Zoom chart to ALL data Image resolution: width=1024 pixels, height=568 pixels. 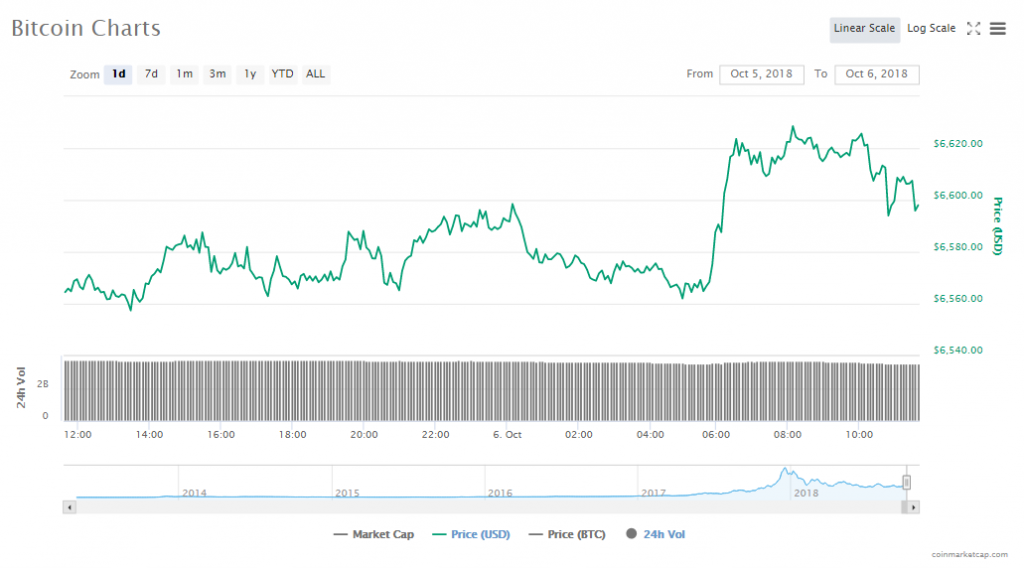(x=315, y=74)
